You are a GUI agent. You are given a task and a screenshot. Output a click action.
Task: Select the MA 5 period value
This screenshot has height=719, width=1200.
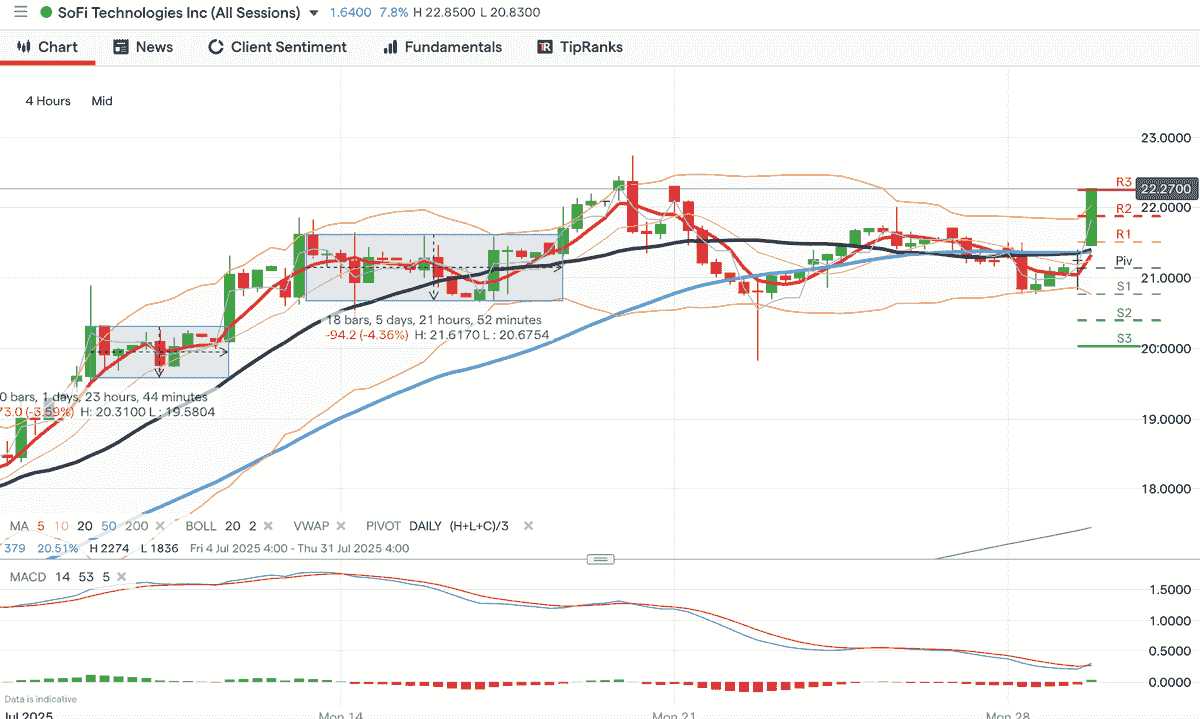[x=42, y=526]
